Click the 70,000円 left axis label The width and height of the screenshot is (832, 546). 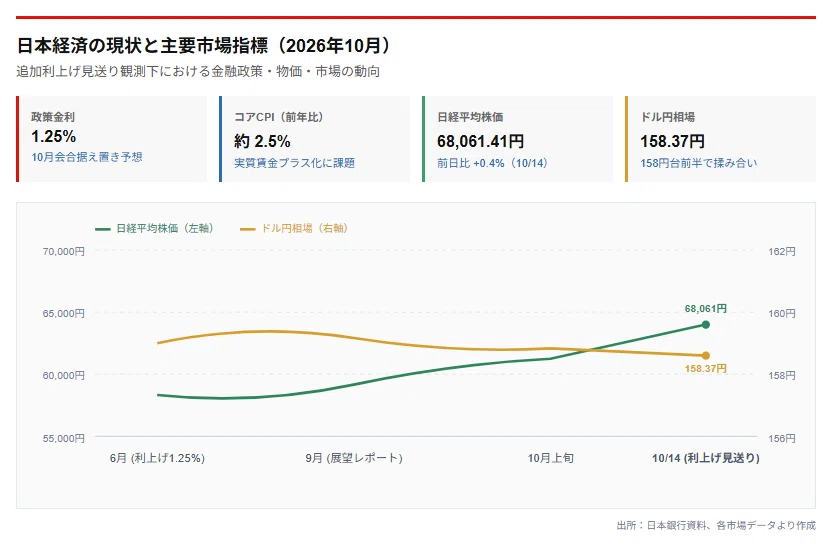tap(63, 252)
